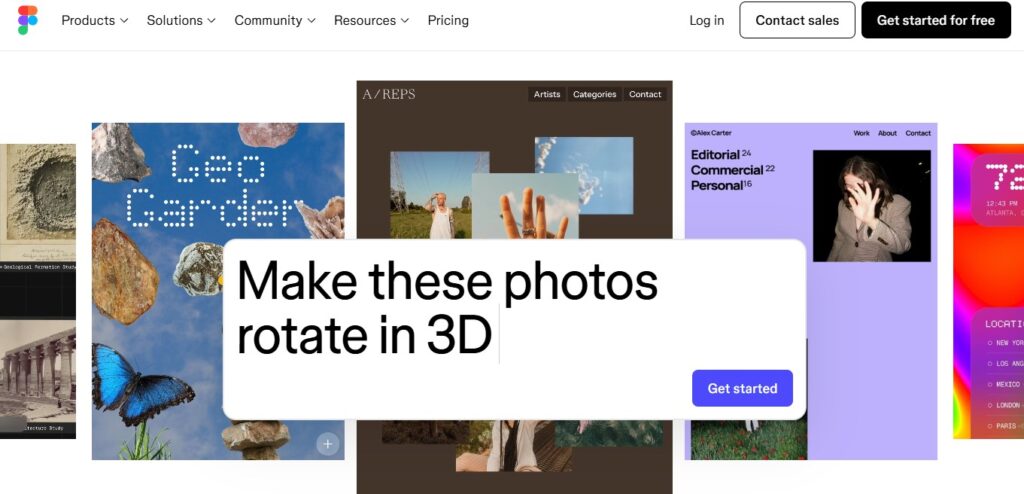Open the Commercial category link
The image size is (1024, 494).
click(727, 170)
